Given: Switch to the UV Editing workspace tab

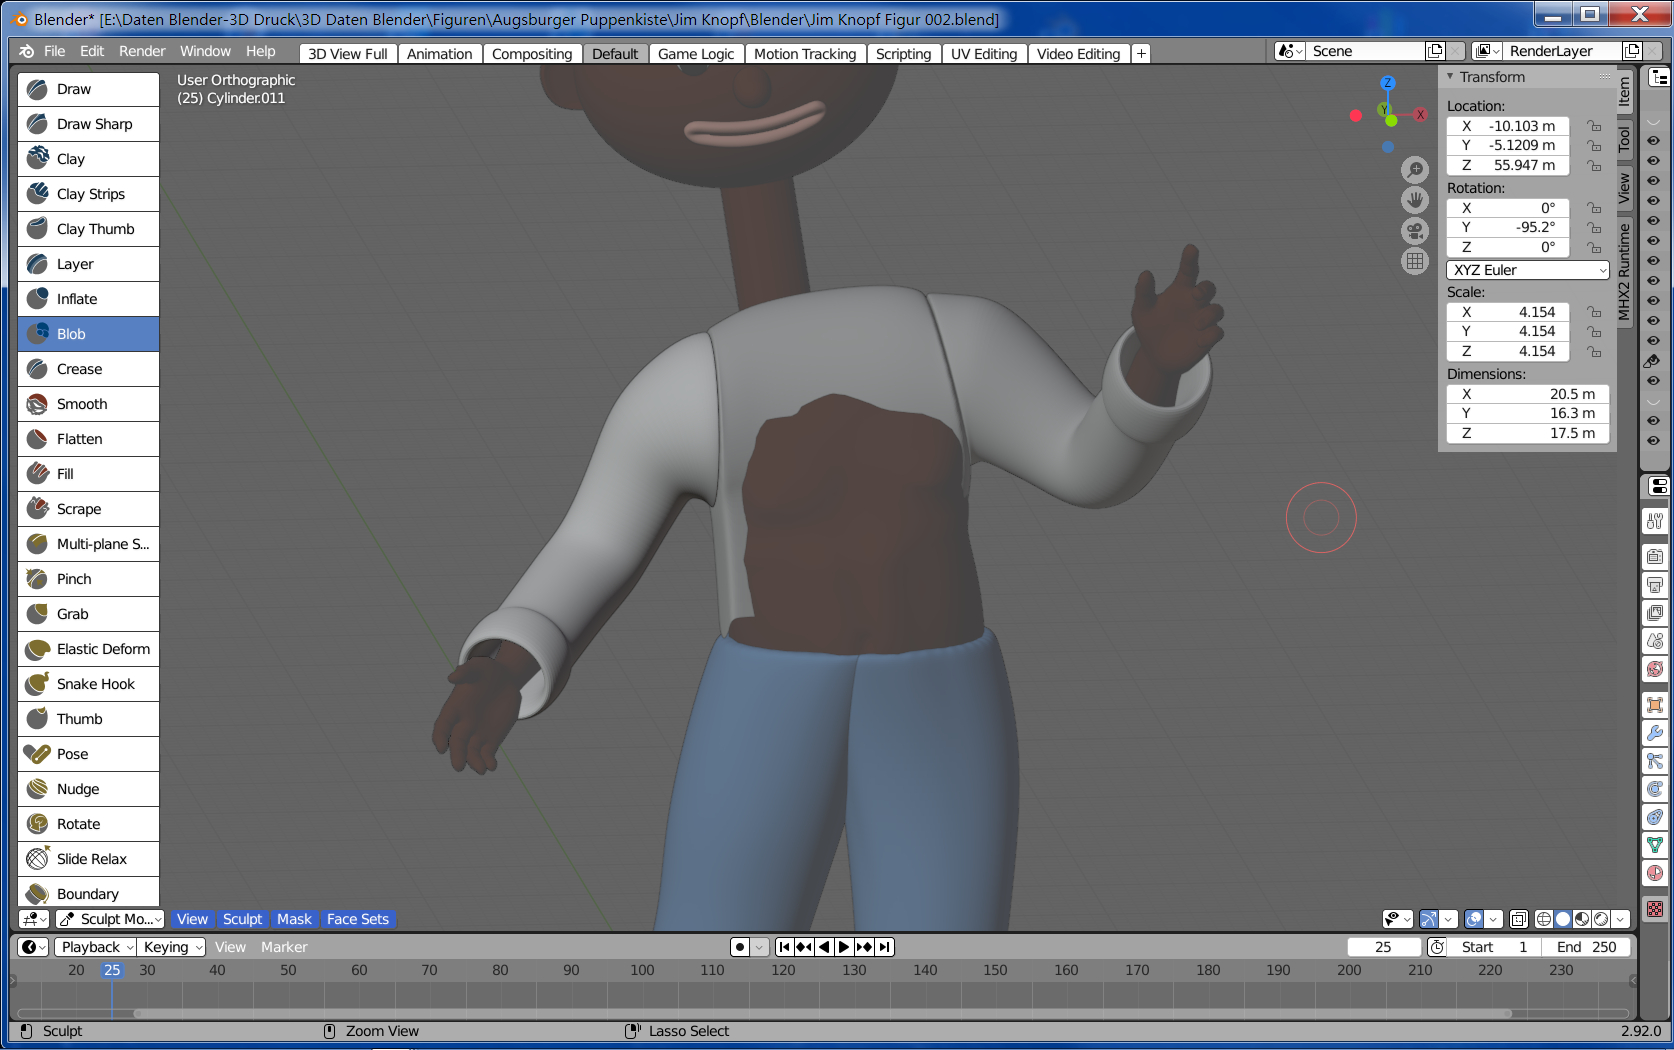Looking at the screenshot, I should pos(983,54).
